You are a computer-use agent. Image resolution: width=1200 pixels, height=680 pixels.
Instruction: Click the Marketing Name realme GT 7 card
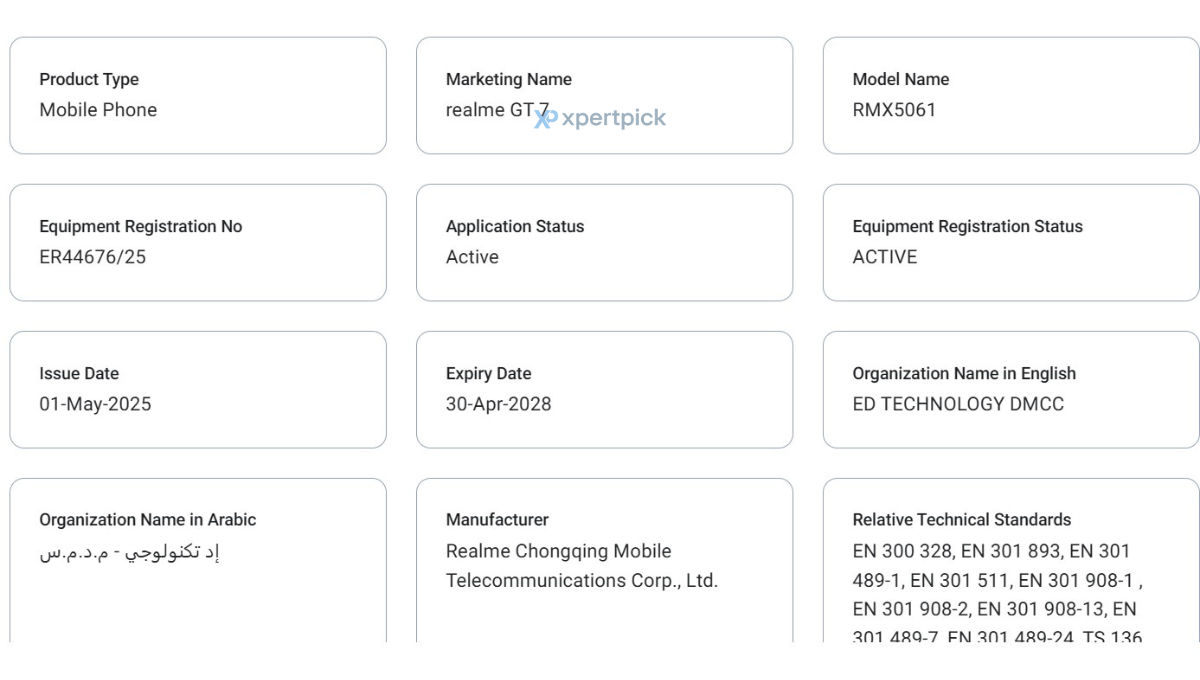(x=604, y=96)
